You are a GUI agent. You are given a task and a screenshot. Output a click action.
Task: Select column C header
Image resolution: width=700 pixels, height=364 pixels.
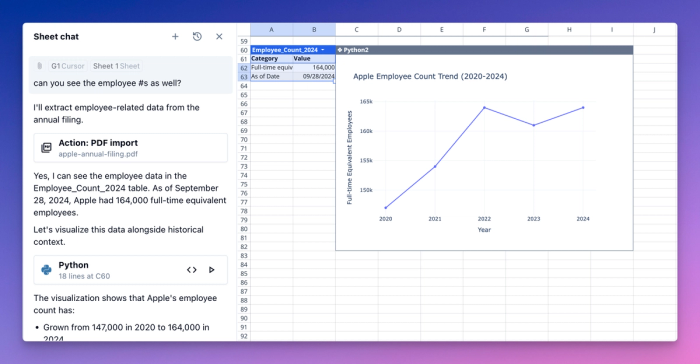pyautogui.click(x=357, y=29)
